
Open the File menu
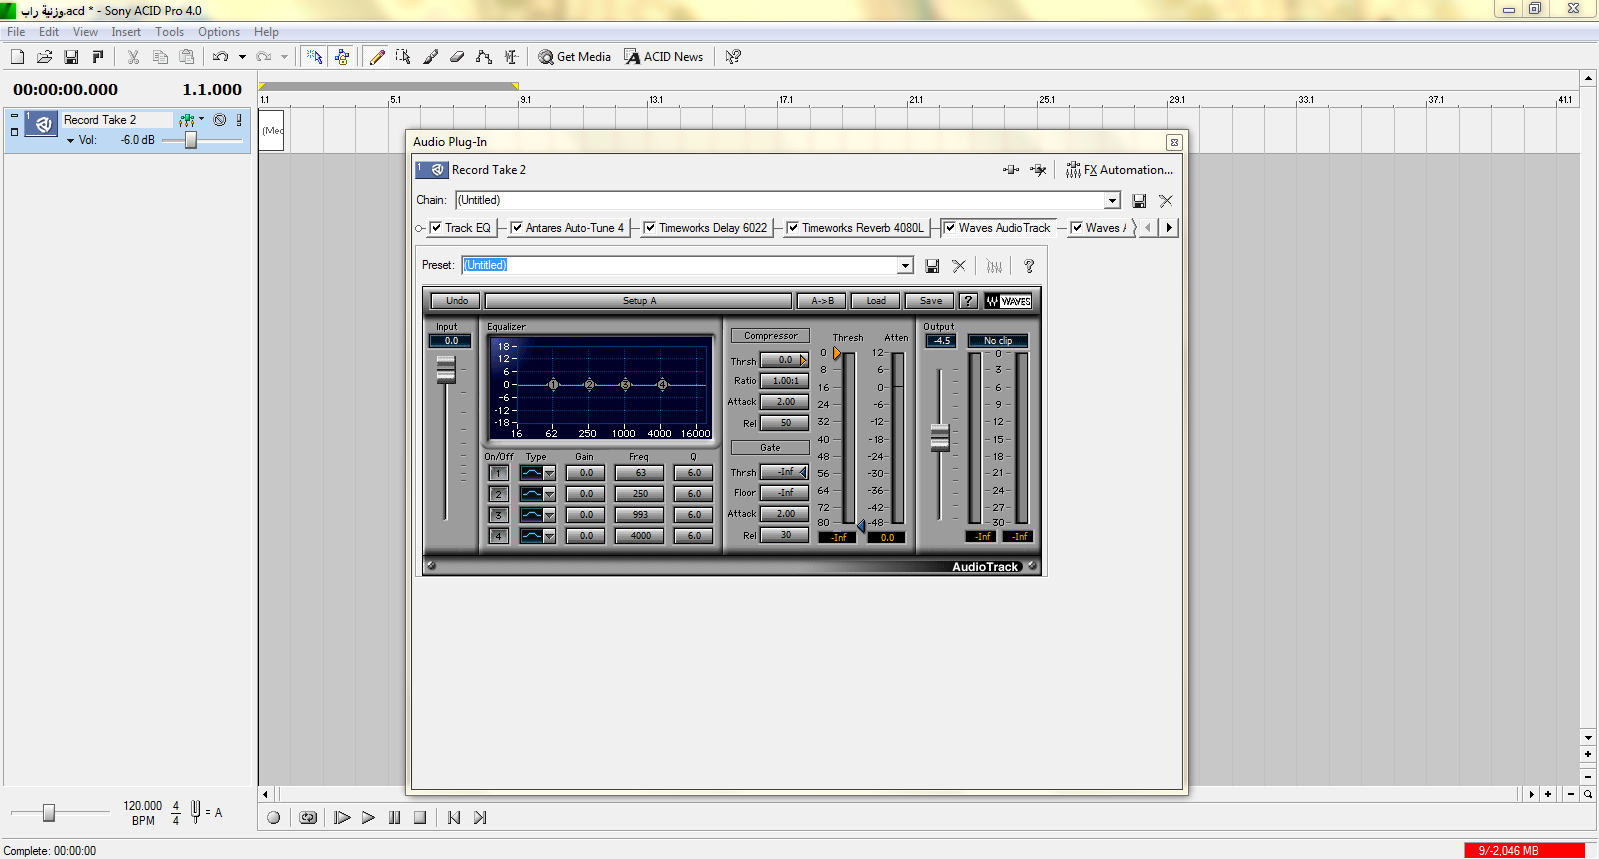pyautogui.click(x=16, y=32)
